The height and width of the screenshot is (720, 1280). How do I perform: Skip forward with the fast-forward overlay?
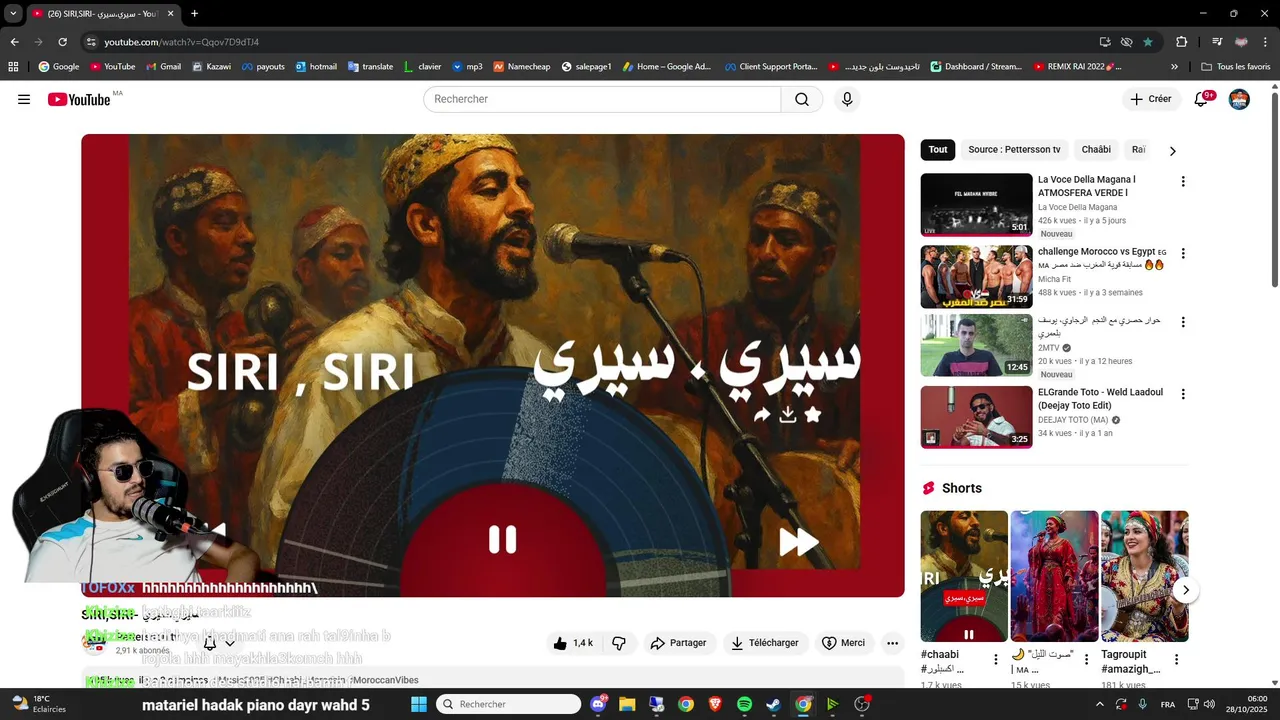click(798, 542)
